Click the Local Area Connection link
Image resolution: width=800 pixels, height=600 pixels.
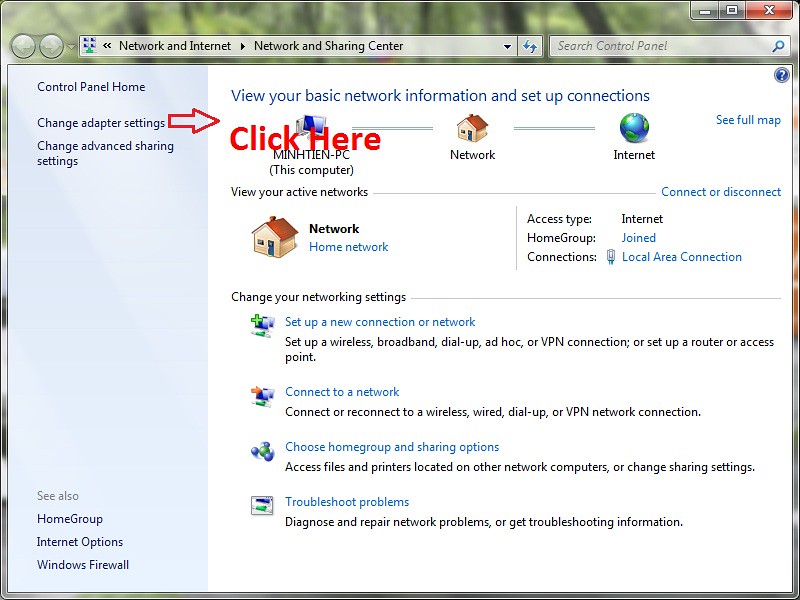(681, 257)
